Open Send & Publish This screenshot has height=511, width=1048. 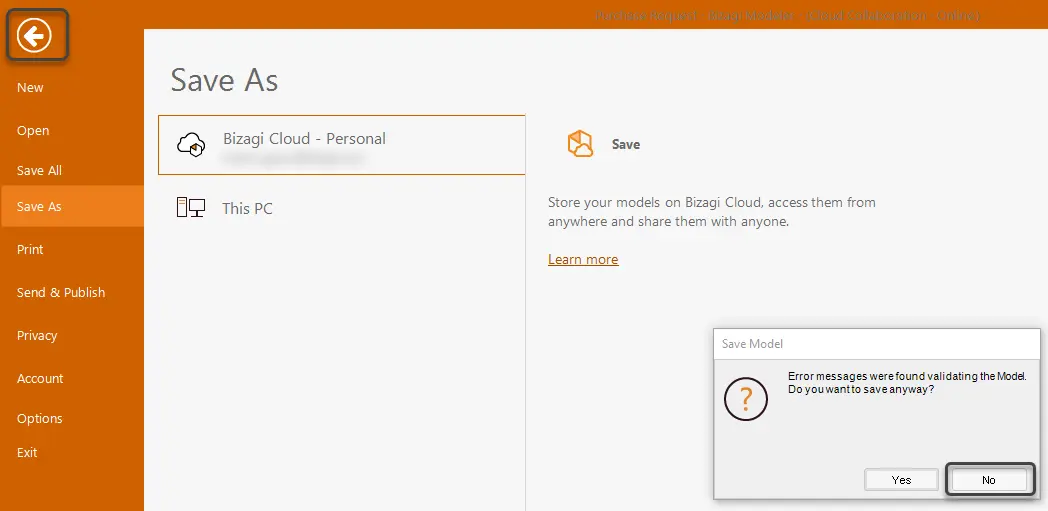pos(61,293)
